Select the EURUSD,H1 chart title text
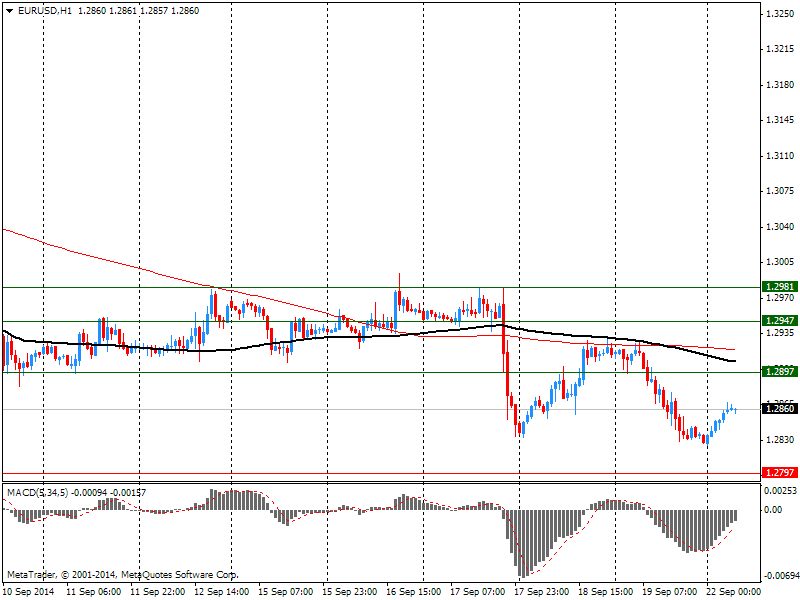This screenshot has width=800, height=600. tap(44, 11)
